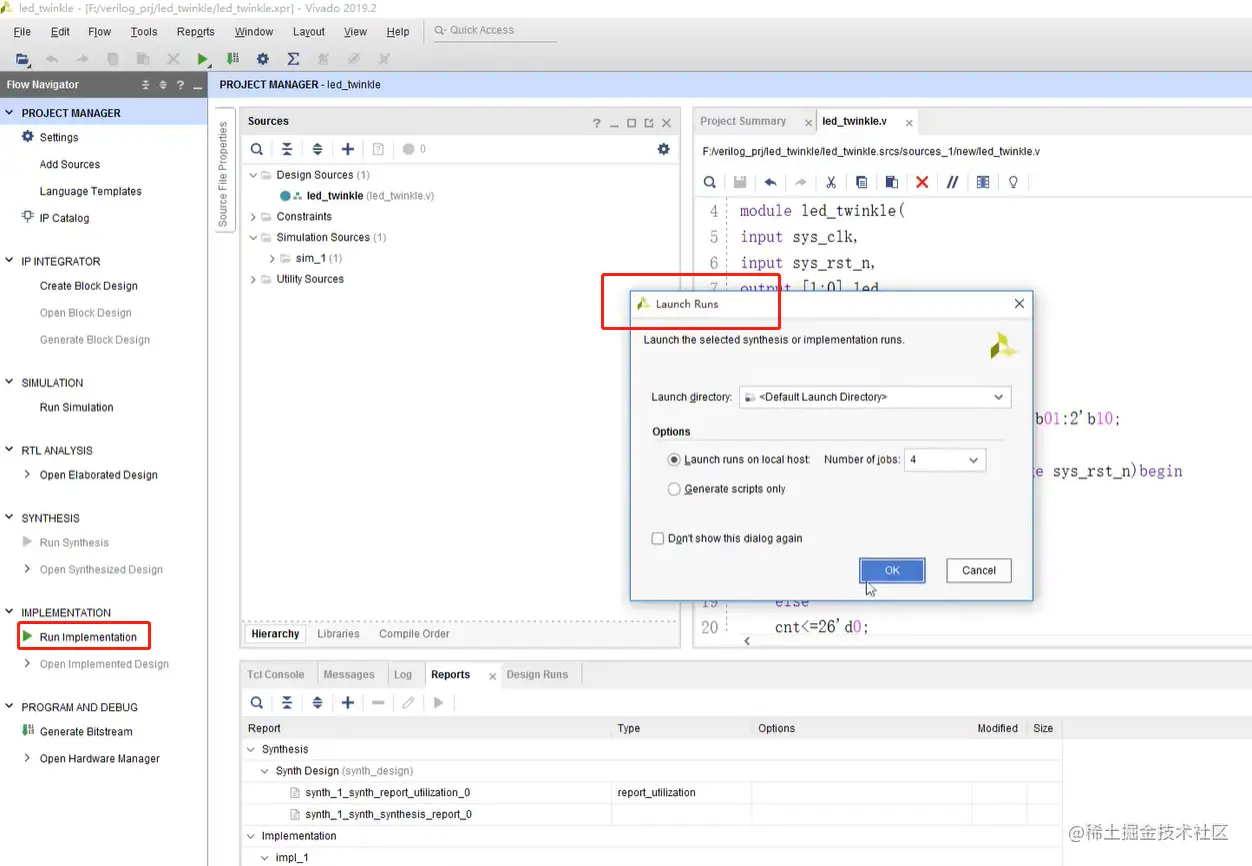Viewport: 1252px width, 866px height.
Task: Collapse the PROJECT MANAGER section
Action: pyautogui.click(x=11, y=113)
